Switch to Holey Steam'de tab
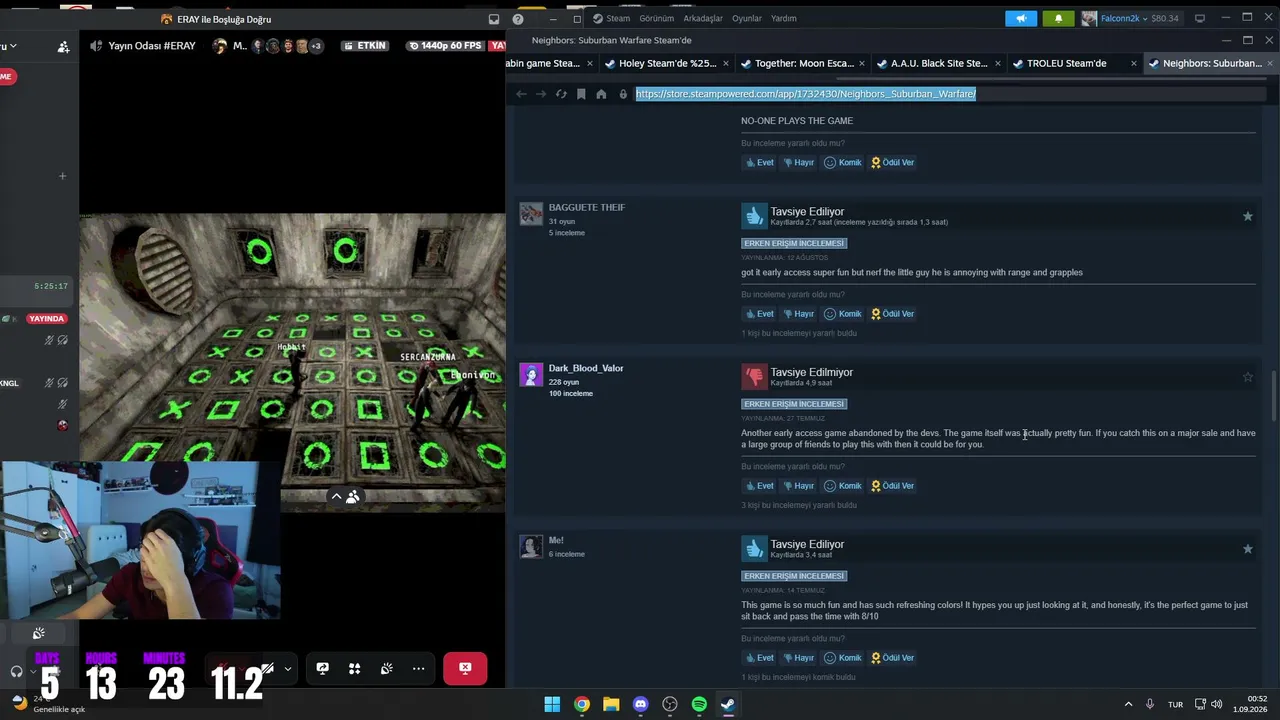Viewport: 1280px width, 720px height. (667, 63)
